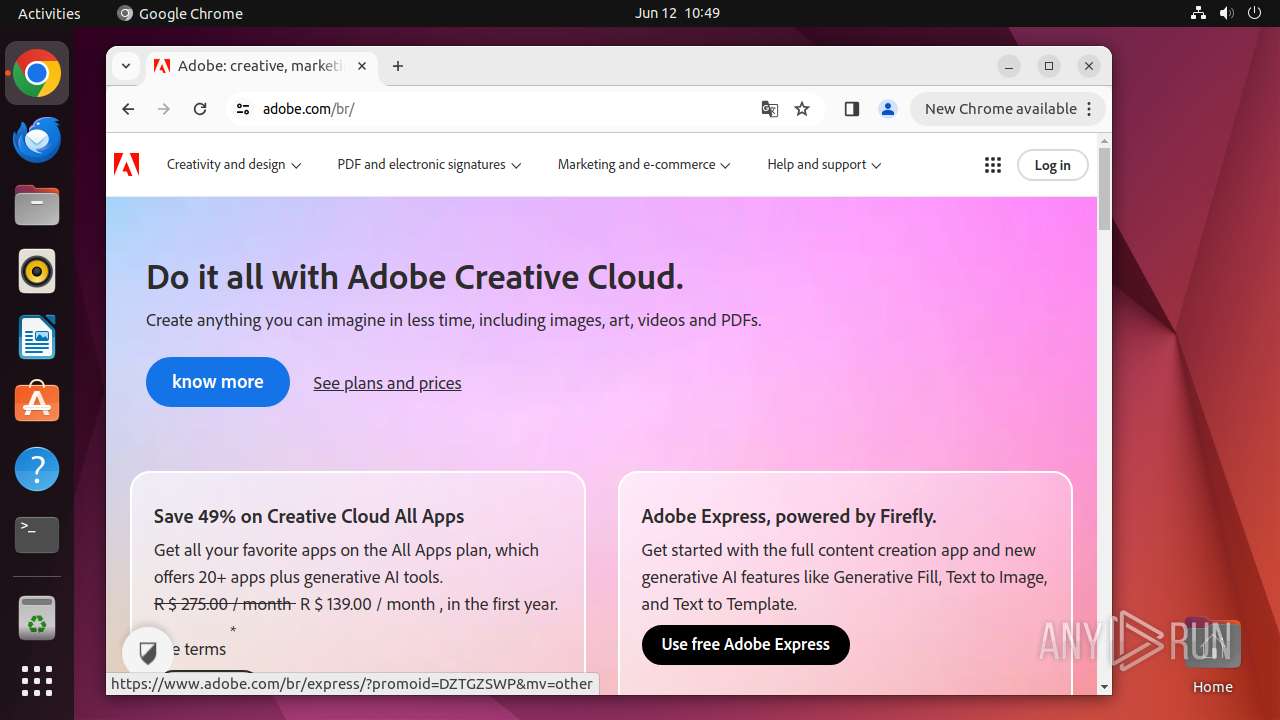Expand Marketing and e-commerce menu
Screen dimensions: 1280x720
coord(644,165)
